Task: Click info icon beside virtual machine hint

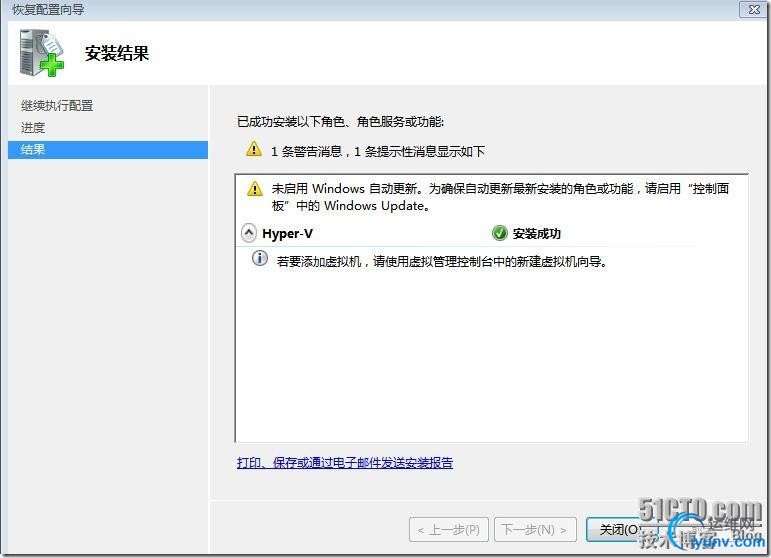Action: [x=260, y=258]
